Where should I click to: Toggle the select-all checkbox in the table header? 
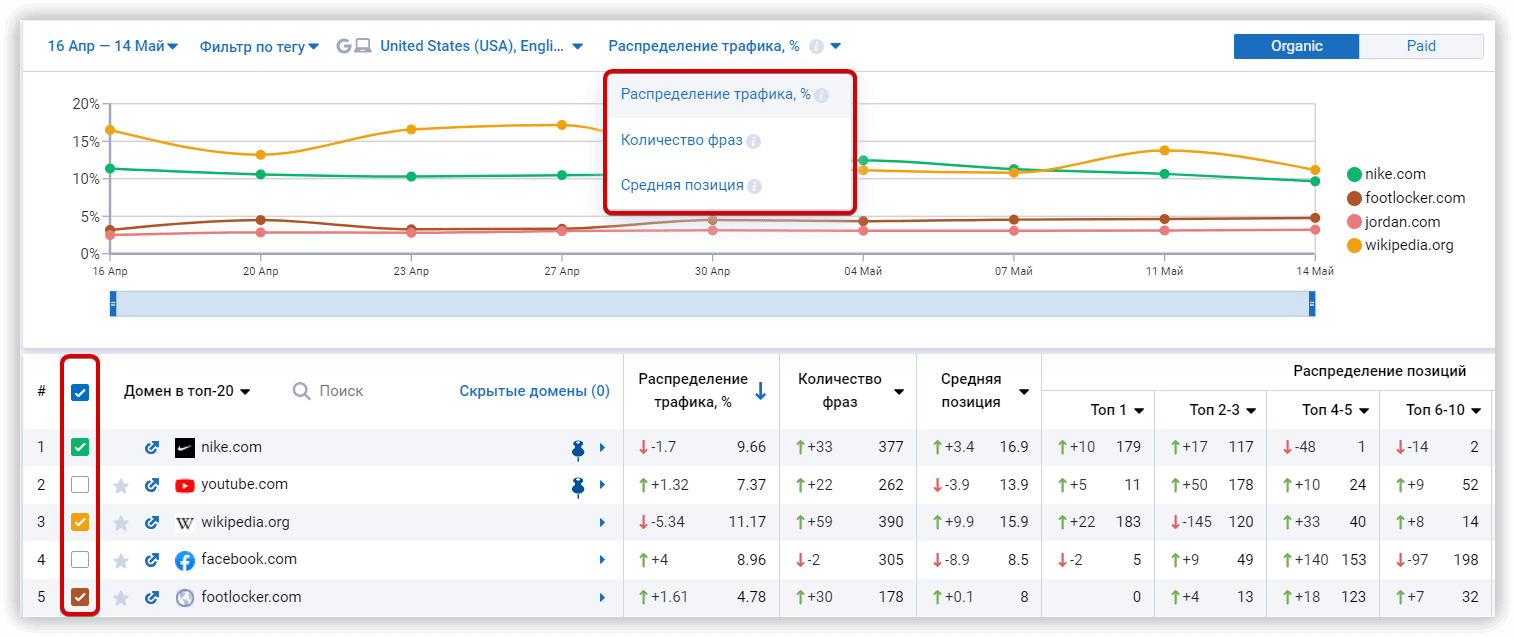click(80, 391)
